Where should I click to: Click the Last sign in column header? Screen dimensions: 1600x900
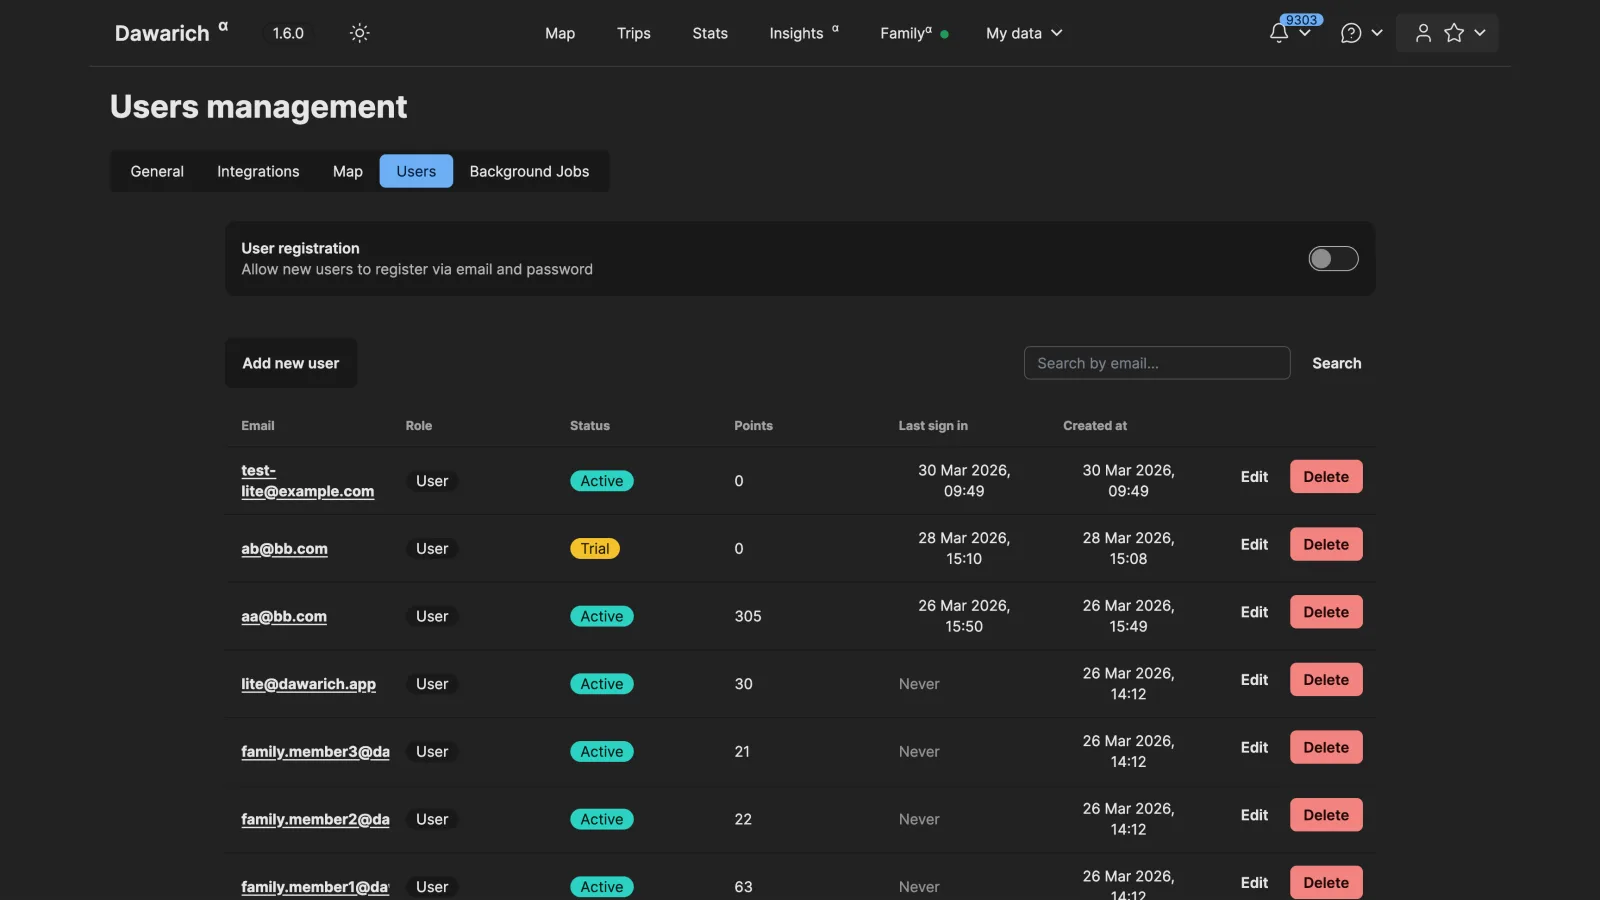(933, 425)
